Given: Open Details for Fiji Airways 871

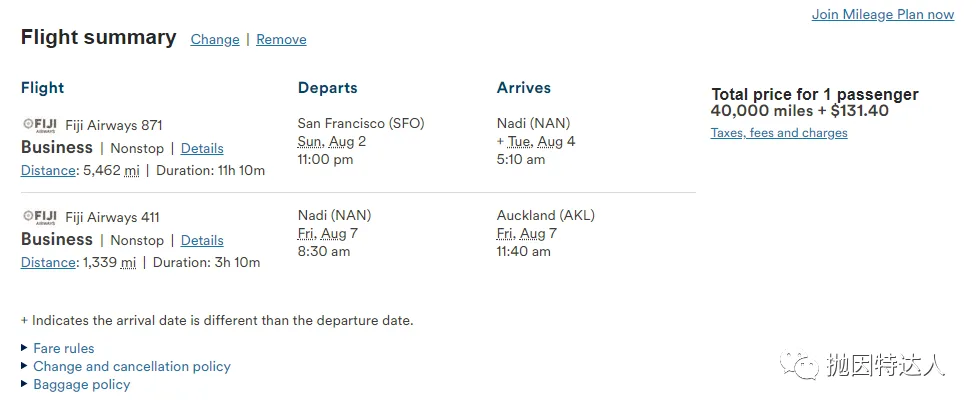Looking at the screenshot, I should (202, 148).
